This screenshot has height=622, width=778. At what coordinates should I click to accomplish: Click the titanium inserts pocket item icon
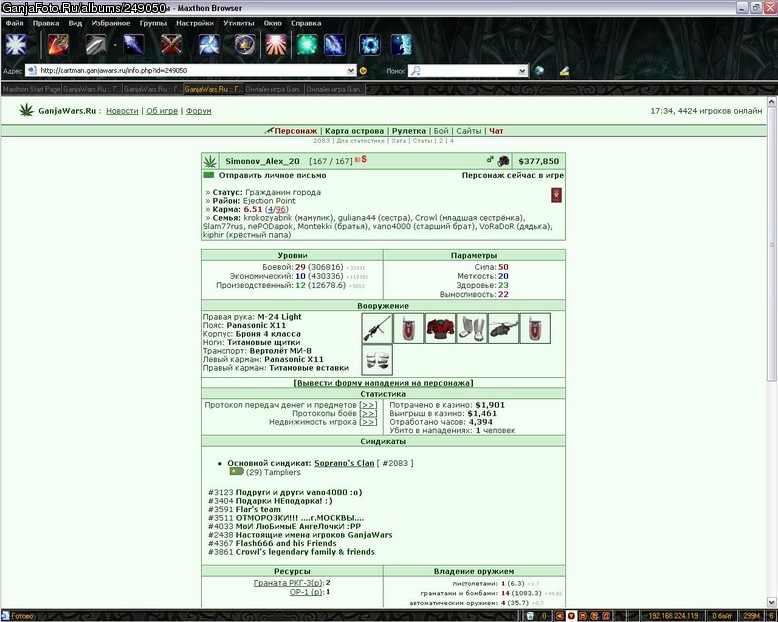click(x=377, y=360)
